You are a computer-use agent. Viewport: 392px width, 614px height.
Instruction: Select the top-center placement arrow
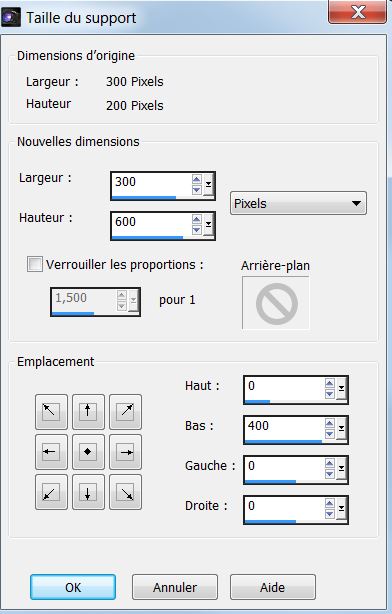(88, 412)
